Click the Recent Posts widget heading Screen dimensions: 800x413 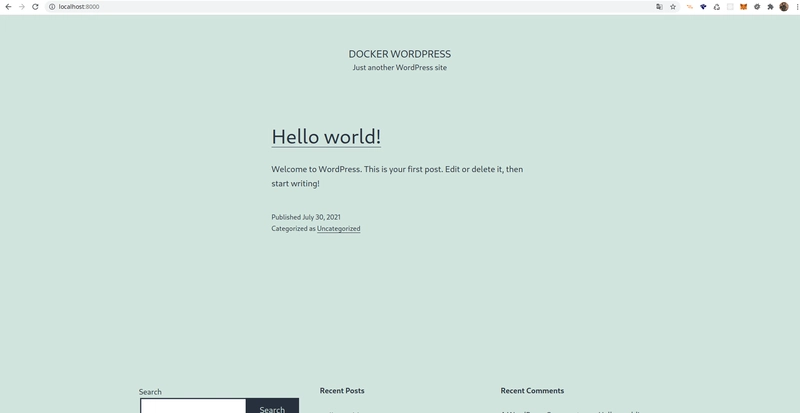pos(342,391)
